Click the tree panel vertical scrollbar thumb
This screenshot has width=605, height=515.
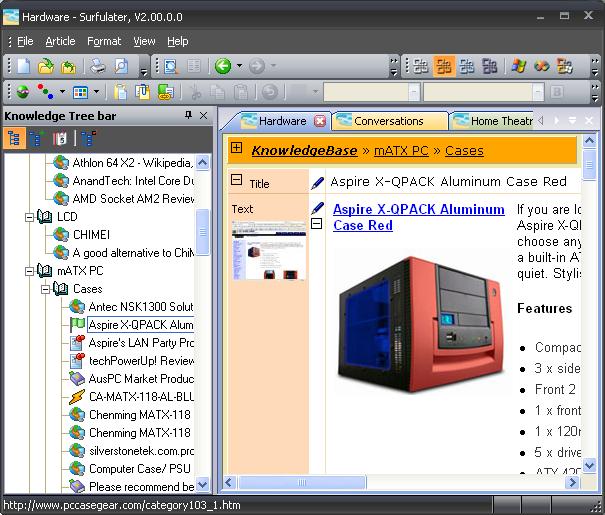[x=203, y=232]
